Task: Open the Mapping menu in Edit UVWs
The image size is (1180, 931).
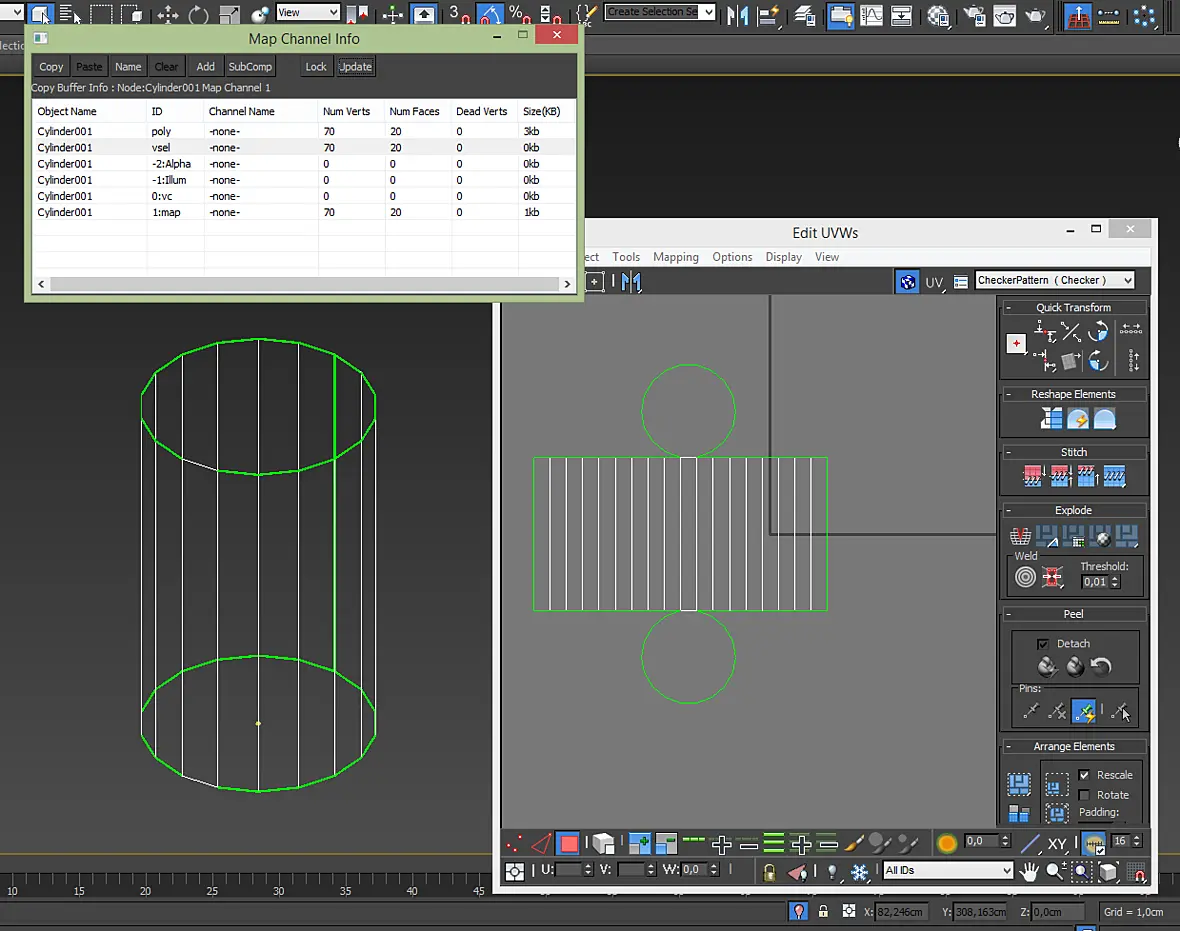Action: pyautogui.click(x=676, y=257)
